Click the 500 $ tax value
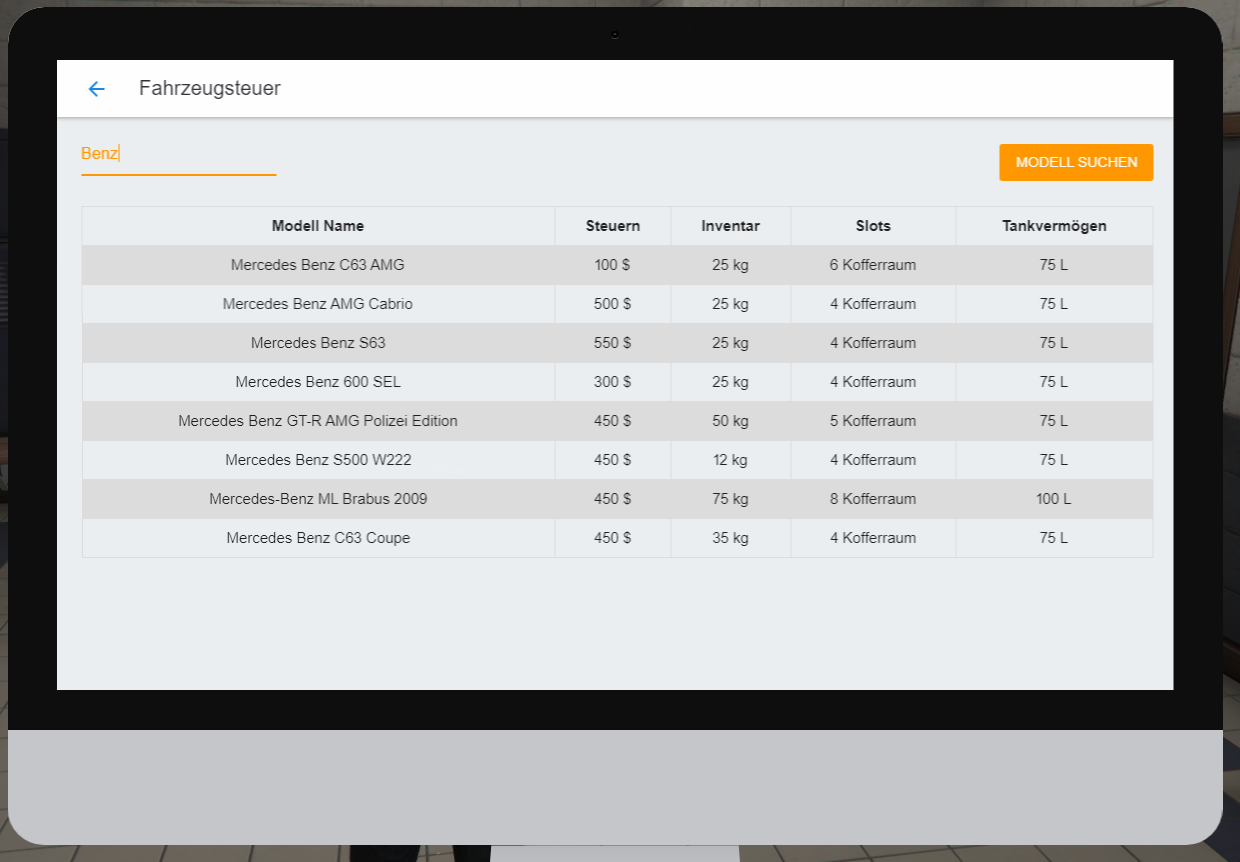This screenshot has width=1240, height=862. click(x=613, y=304)
